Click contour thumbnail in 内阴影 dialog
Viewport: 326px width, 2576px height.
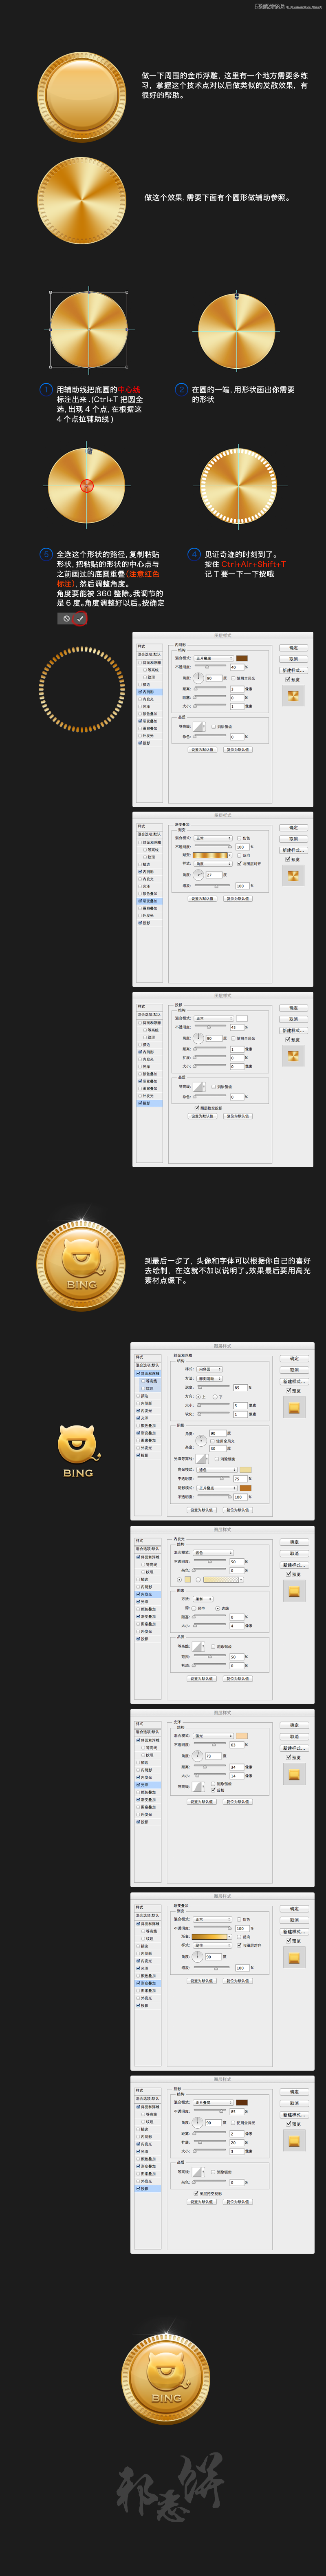[198, 727]
